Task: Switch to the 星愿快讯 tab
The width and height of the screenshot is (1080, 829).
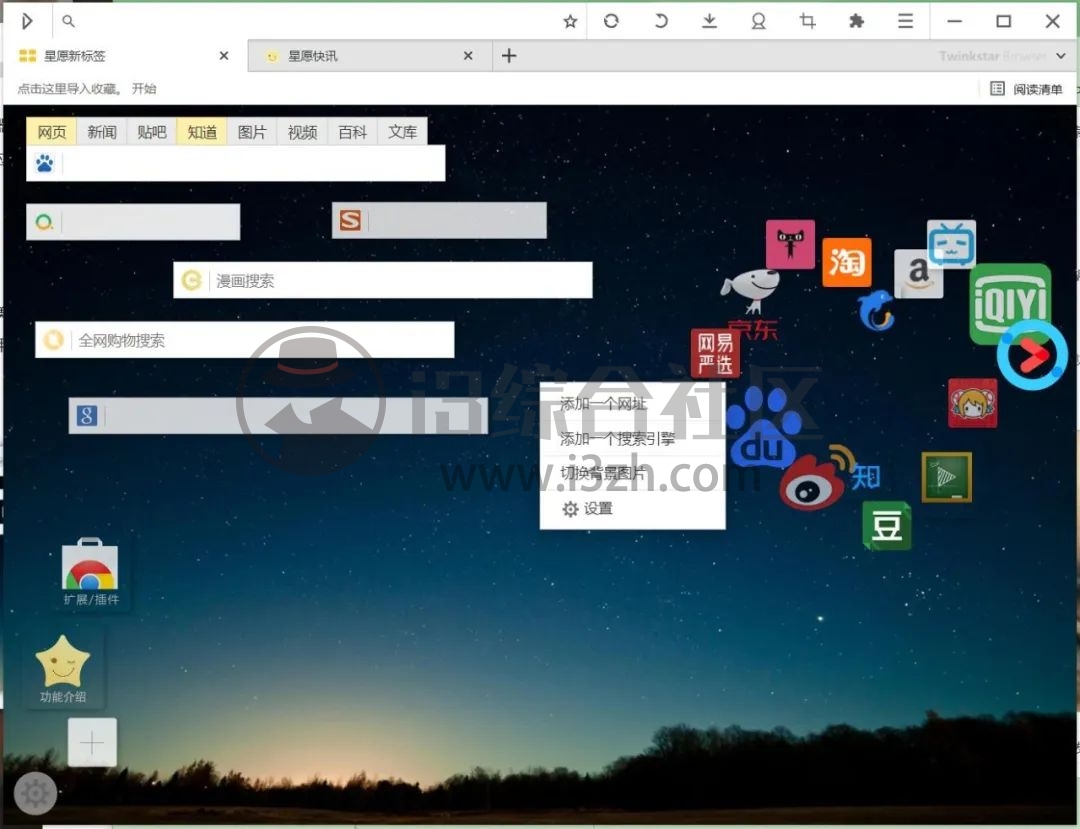Action: coord(369,56)
